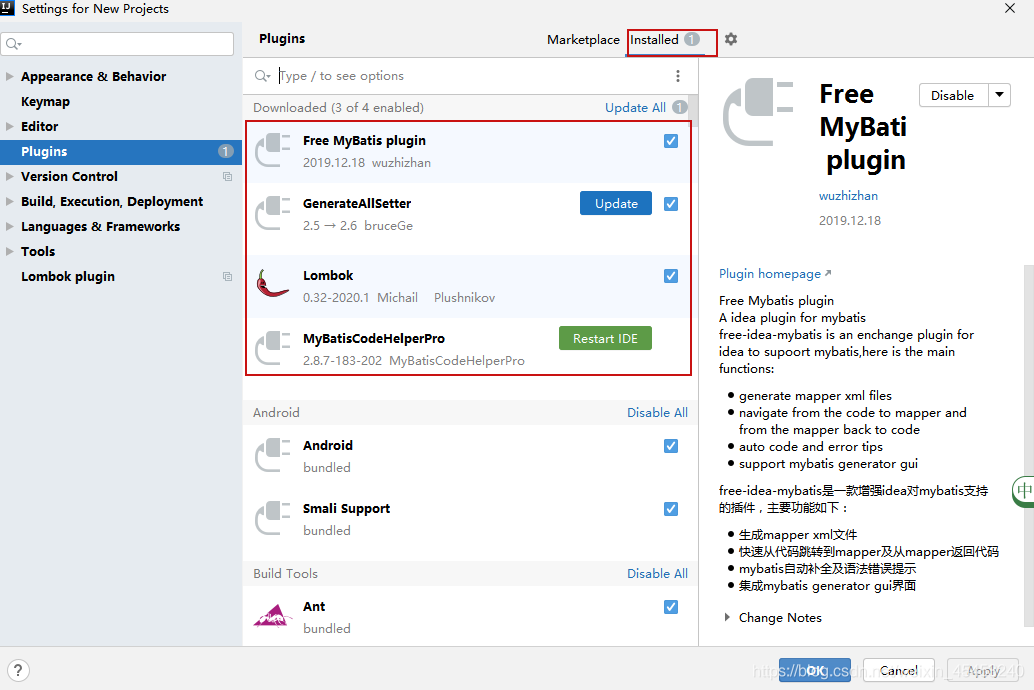Close the Settings dialog window
The height and width of the screenshot is (690, 1034).
1010,9
